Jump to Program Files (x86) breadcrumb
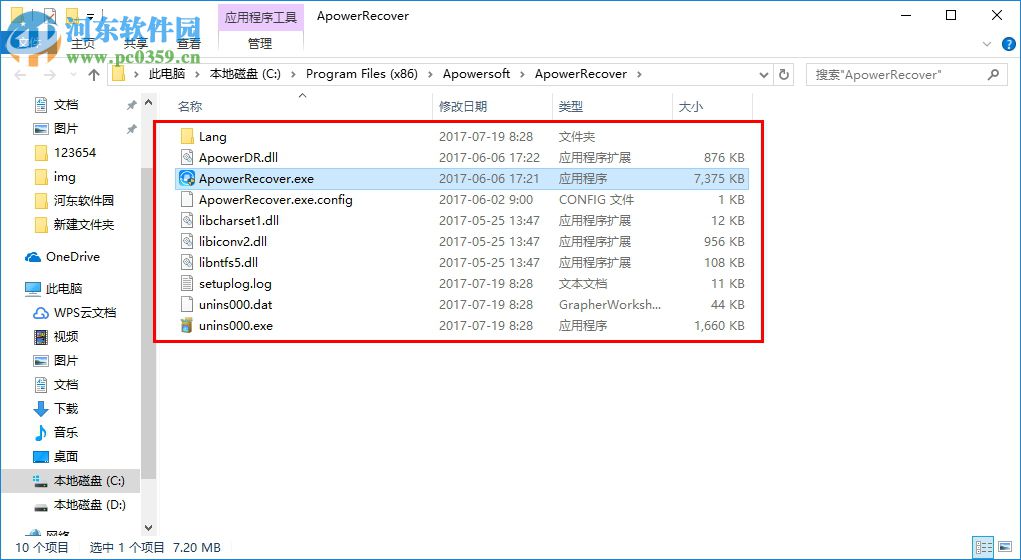 (361, 74)
